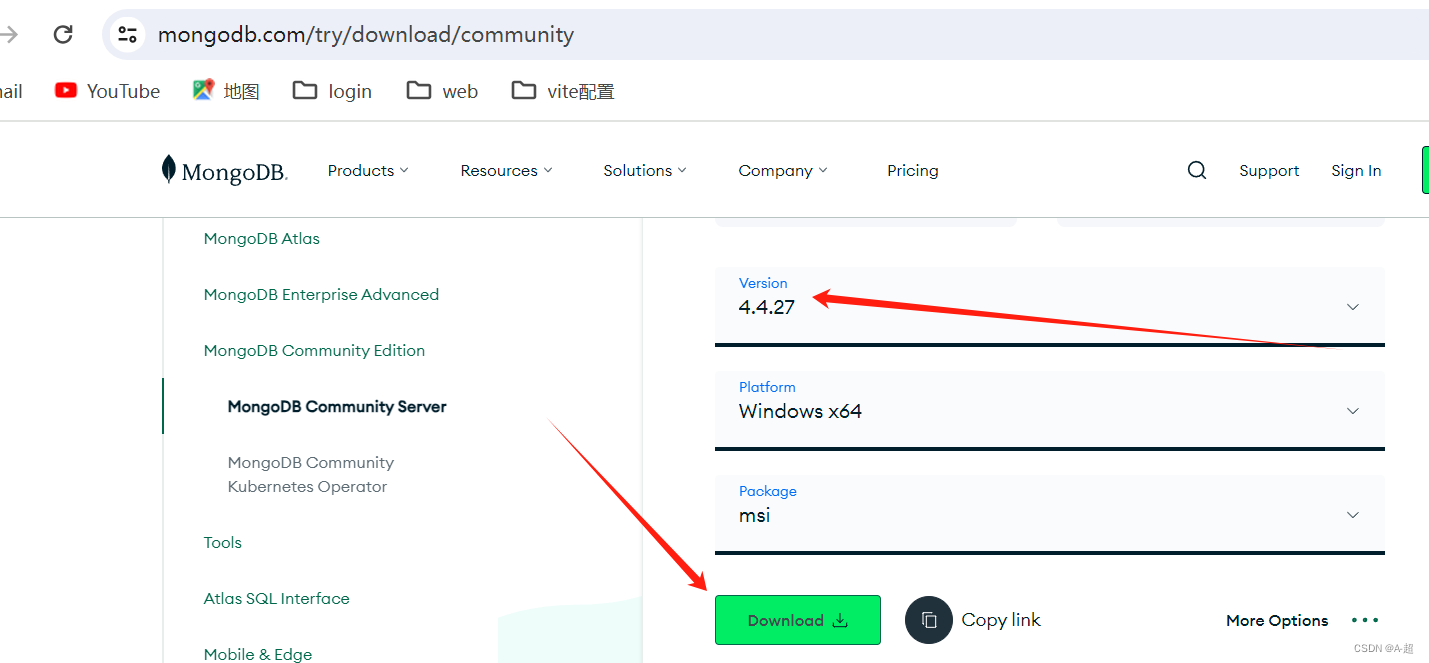The height and width of the screenshot is (663, 1429).
Task: Expand the Products menu
Action: [368, 171]
